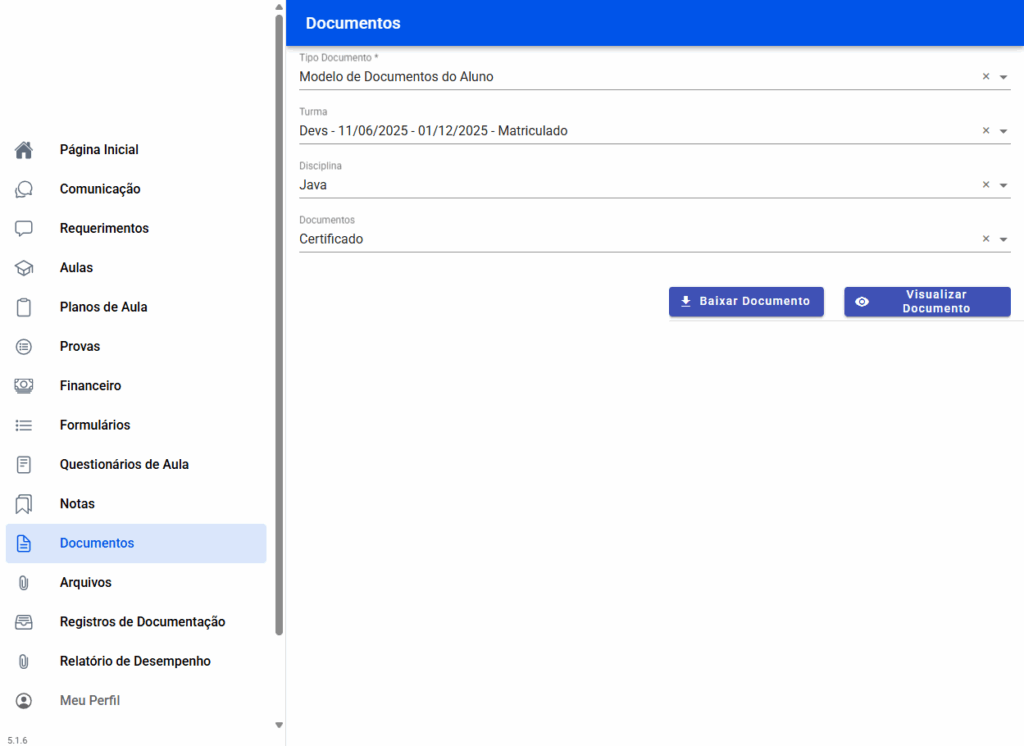Clear the Tipo Documento selection
The height and width of the screenshot is (746, 1024).
click(985, 76)
